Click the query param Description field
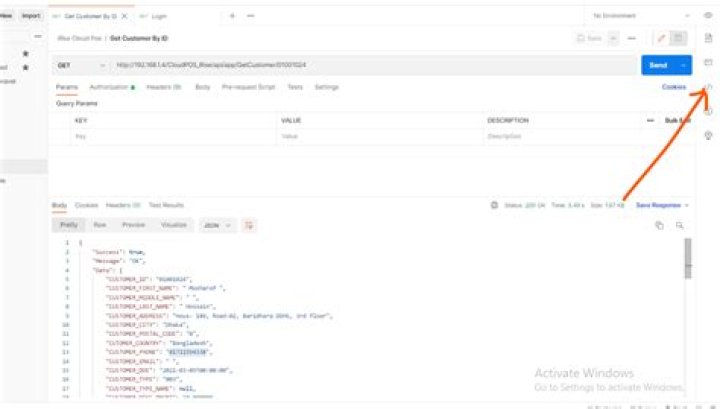The height and width of the screenshot is (409, 720). click(587, 136)
